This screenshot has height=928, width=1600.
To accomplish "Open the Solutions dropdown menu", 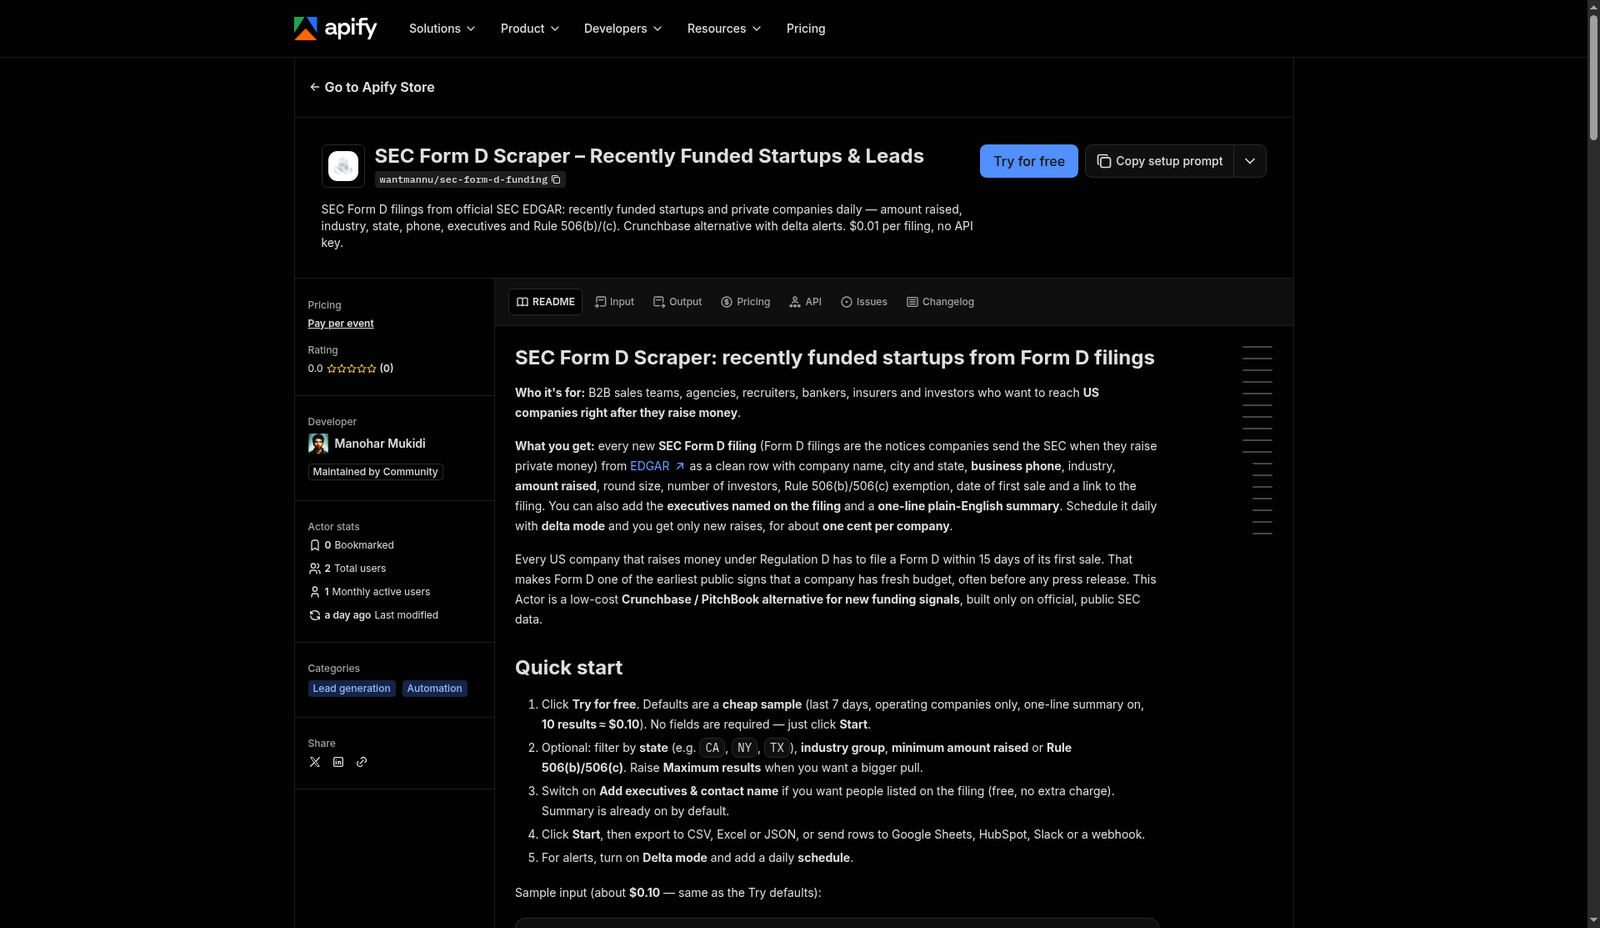I will click(442, 28).
